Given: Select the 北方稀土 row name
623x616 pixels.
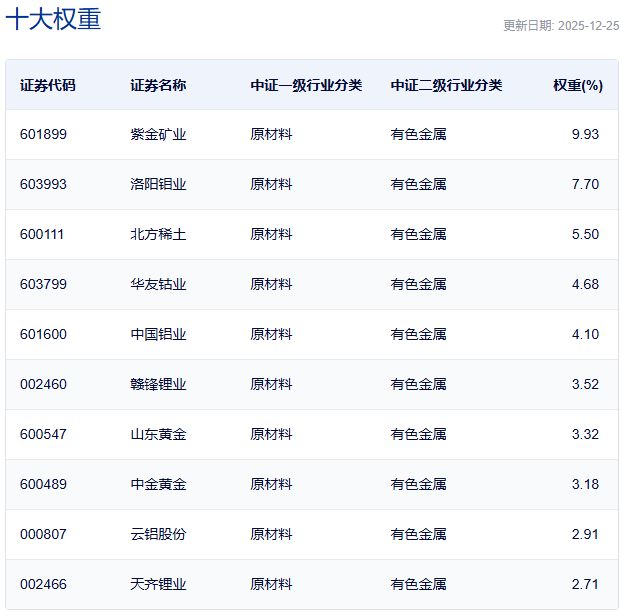Looking at the screenshot, I should pos(158,234).
